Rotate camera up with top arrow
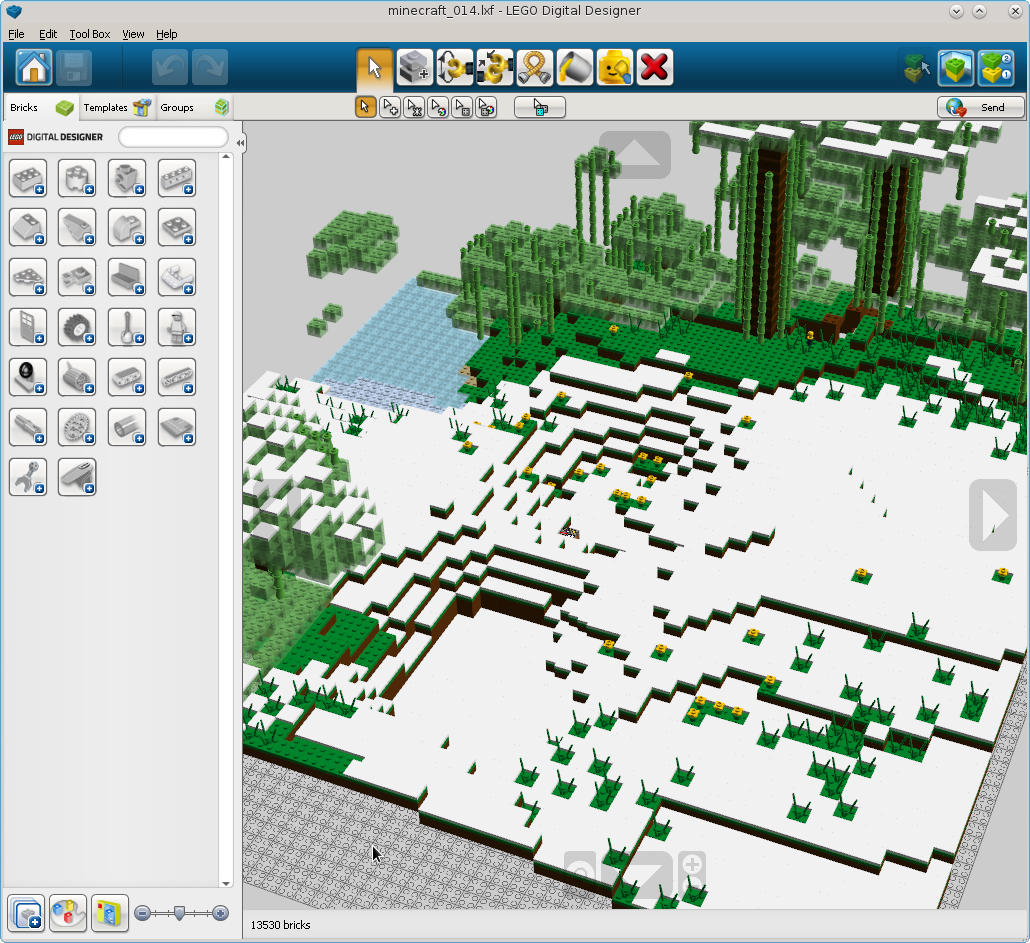Viewport: 1030px width, 943px height. click(635, 154)
